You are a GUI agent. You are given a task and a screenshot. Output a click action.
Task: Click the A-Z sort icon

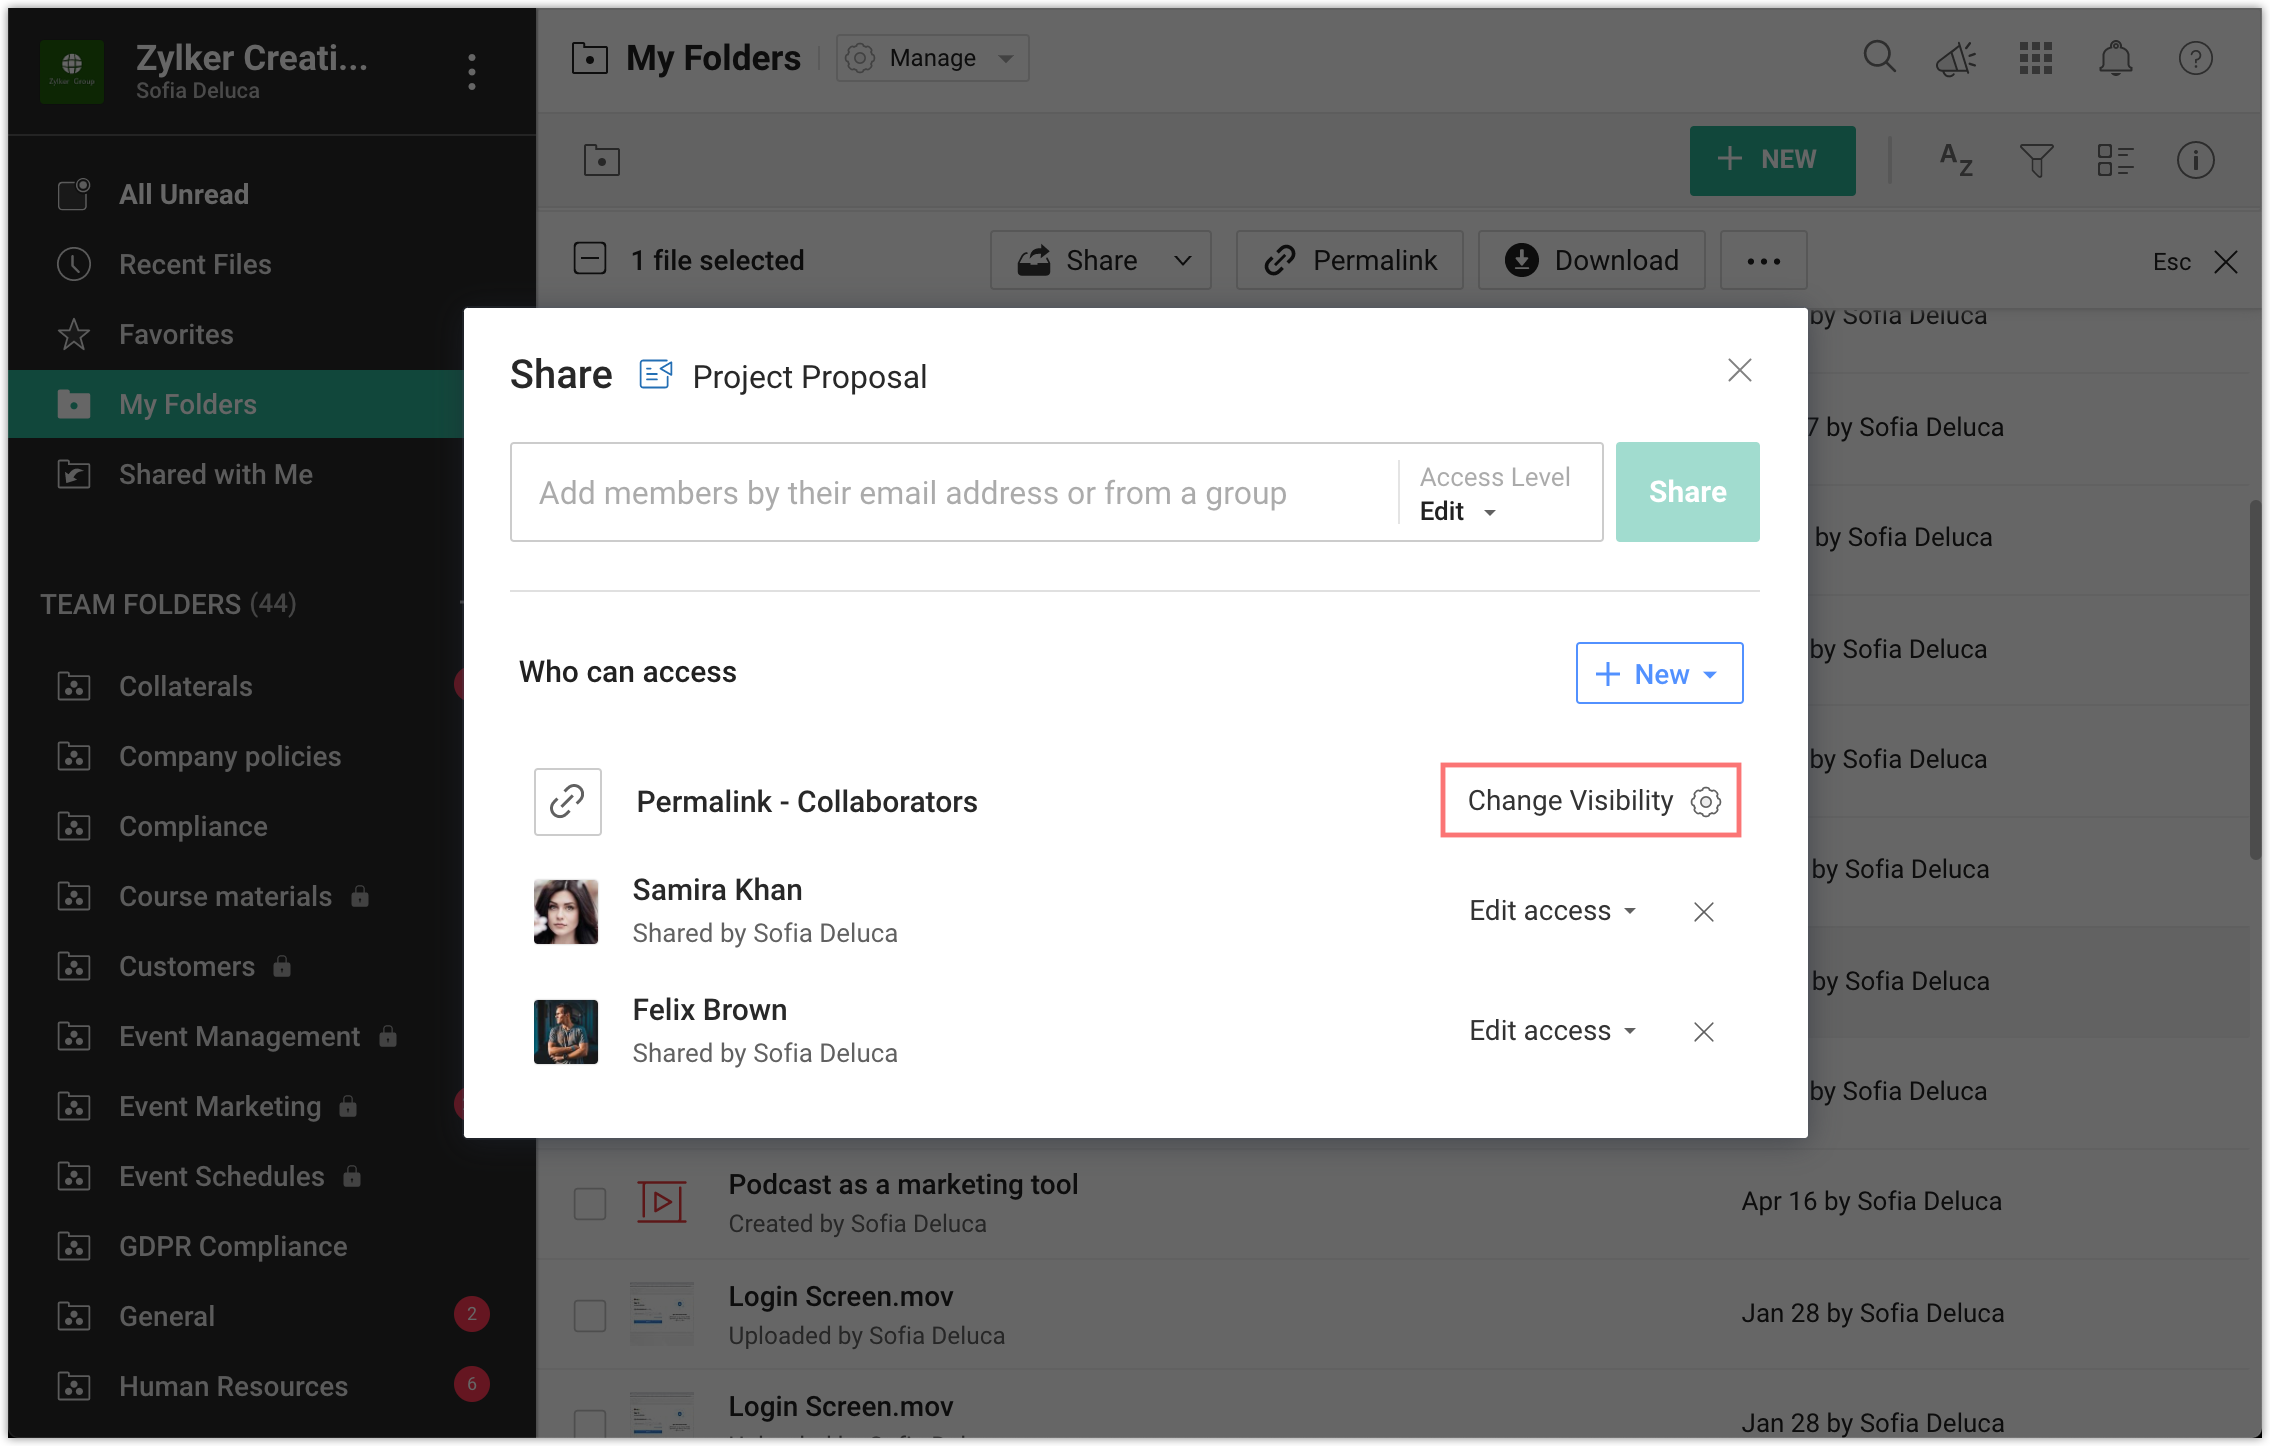tap(1955, 160)
